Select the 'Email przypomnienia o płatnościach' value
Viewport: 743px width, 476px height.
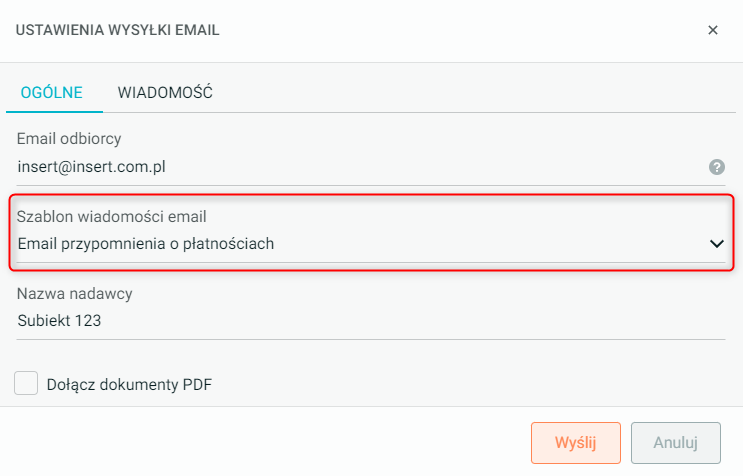click(x=146, y=243)
